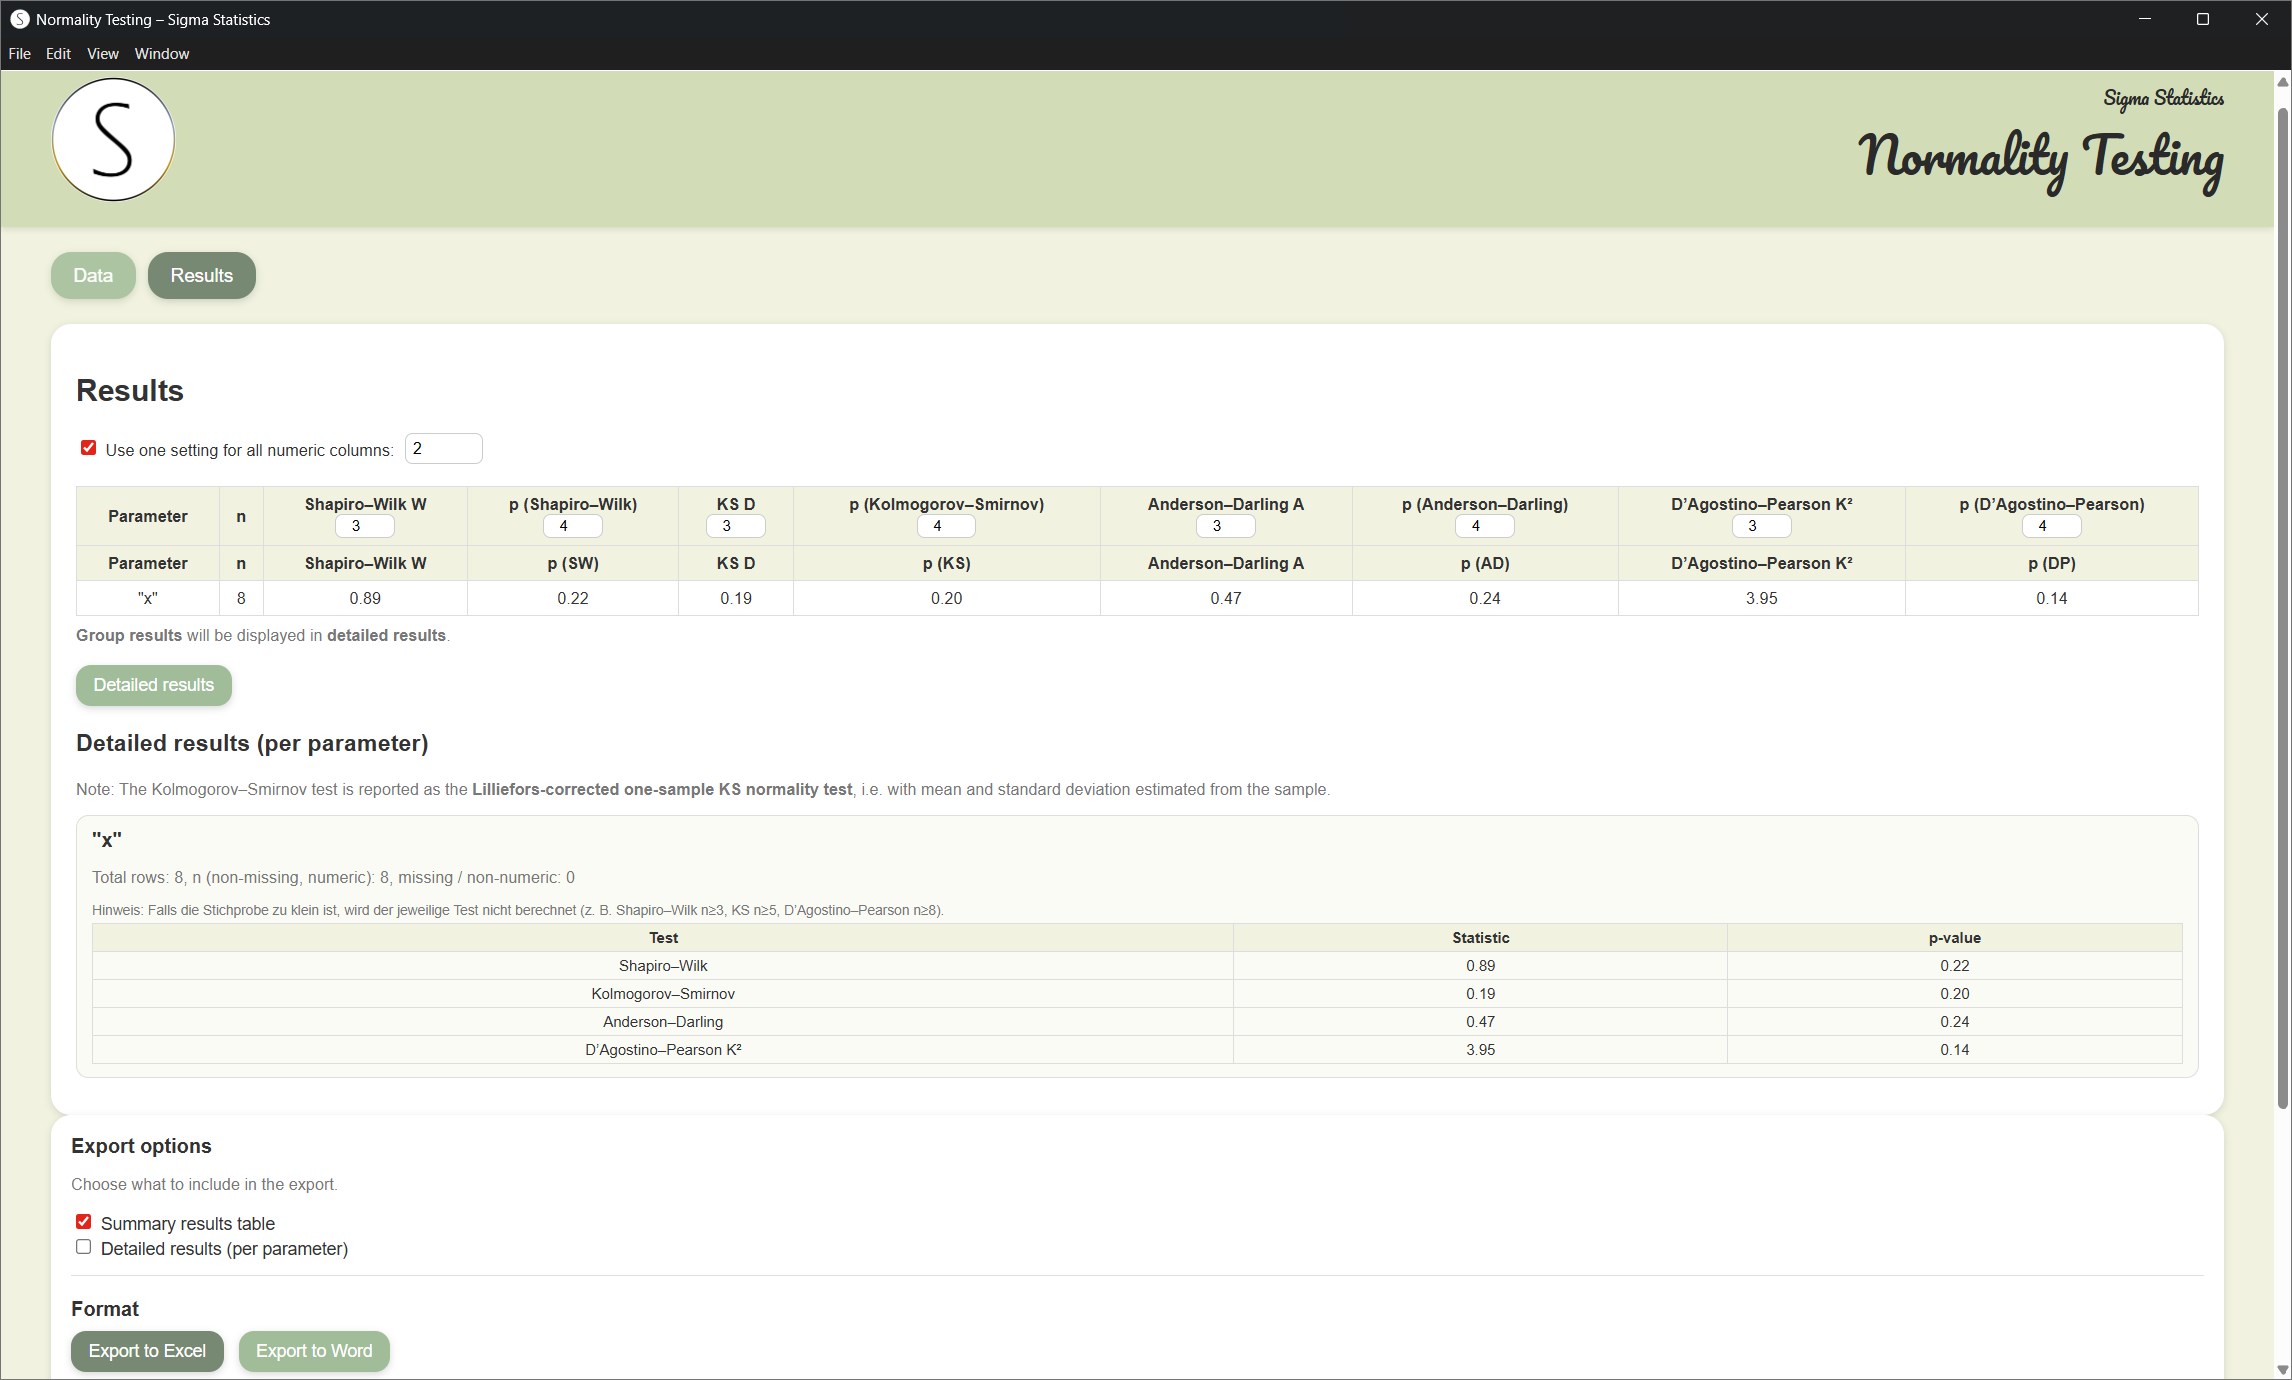Click the Export options heading
This screenshot has height=1380, width=2292.
141,1146
